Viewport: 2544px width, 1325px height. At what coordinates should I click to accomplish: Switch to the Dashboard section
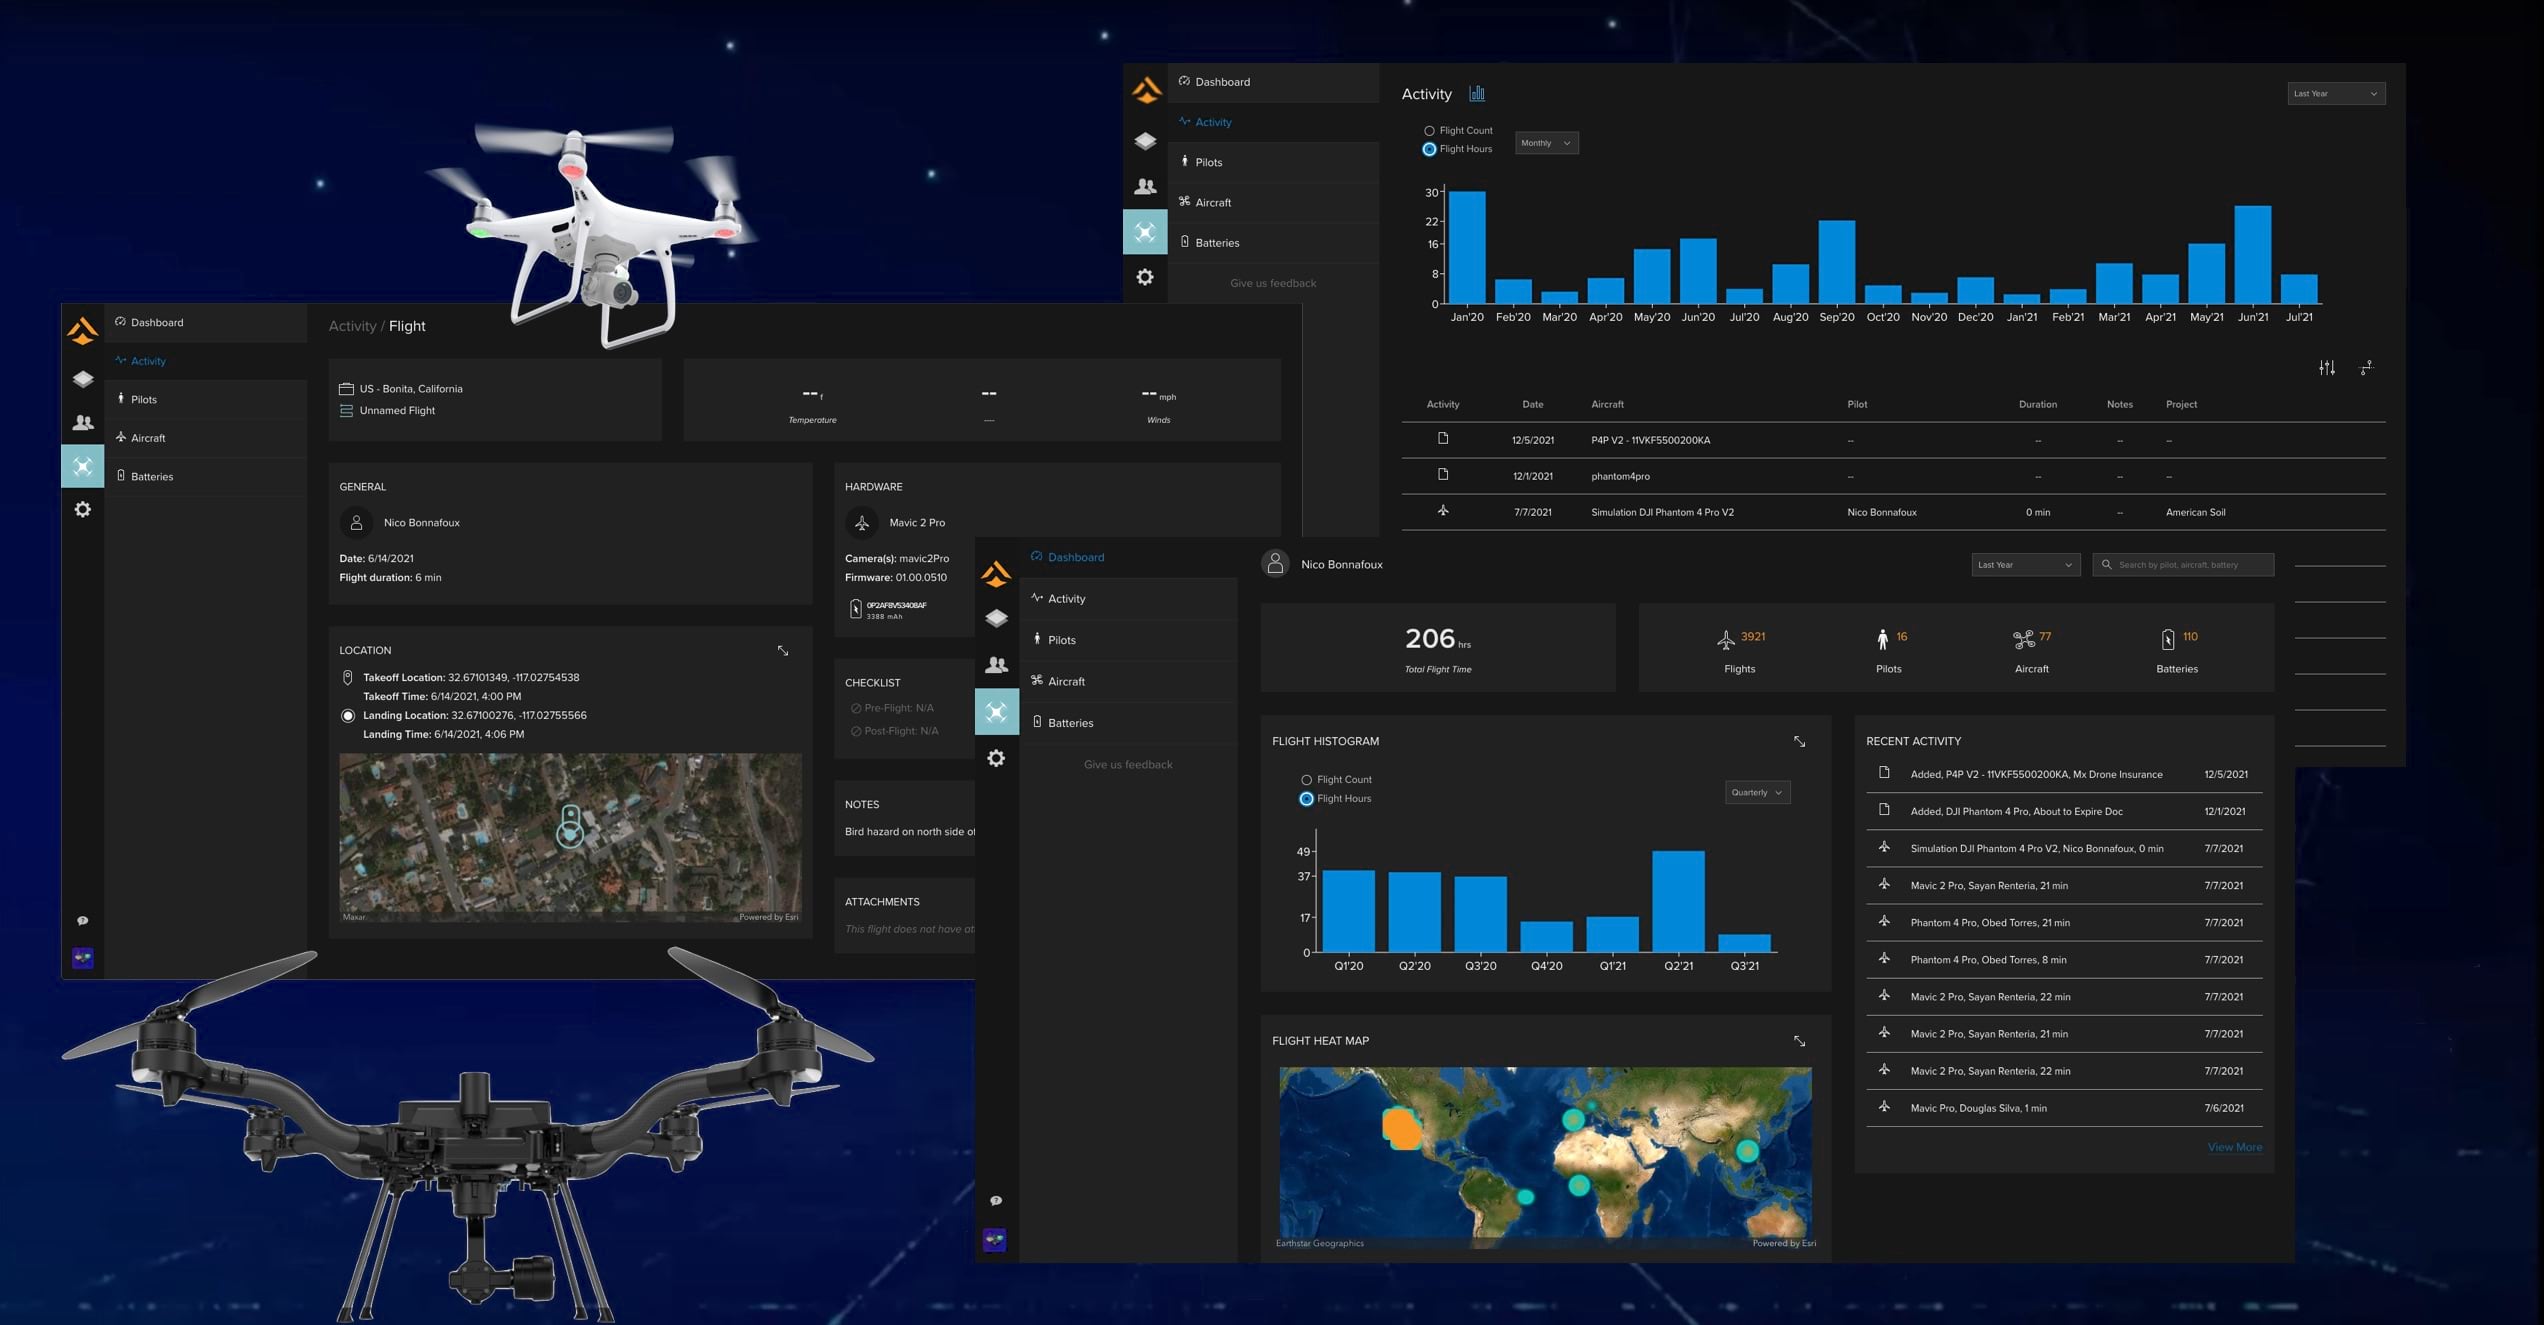[x=1074, y=557]
